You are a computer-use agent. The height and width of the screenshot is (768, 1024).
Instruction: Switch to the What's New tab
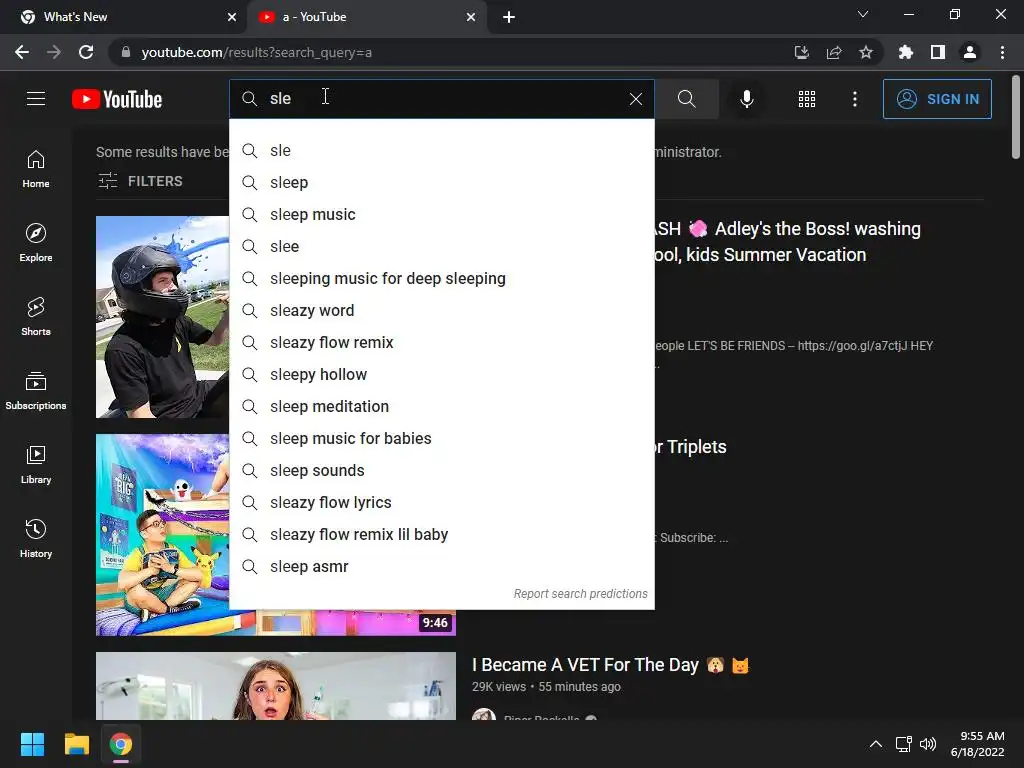pos(123,17)
